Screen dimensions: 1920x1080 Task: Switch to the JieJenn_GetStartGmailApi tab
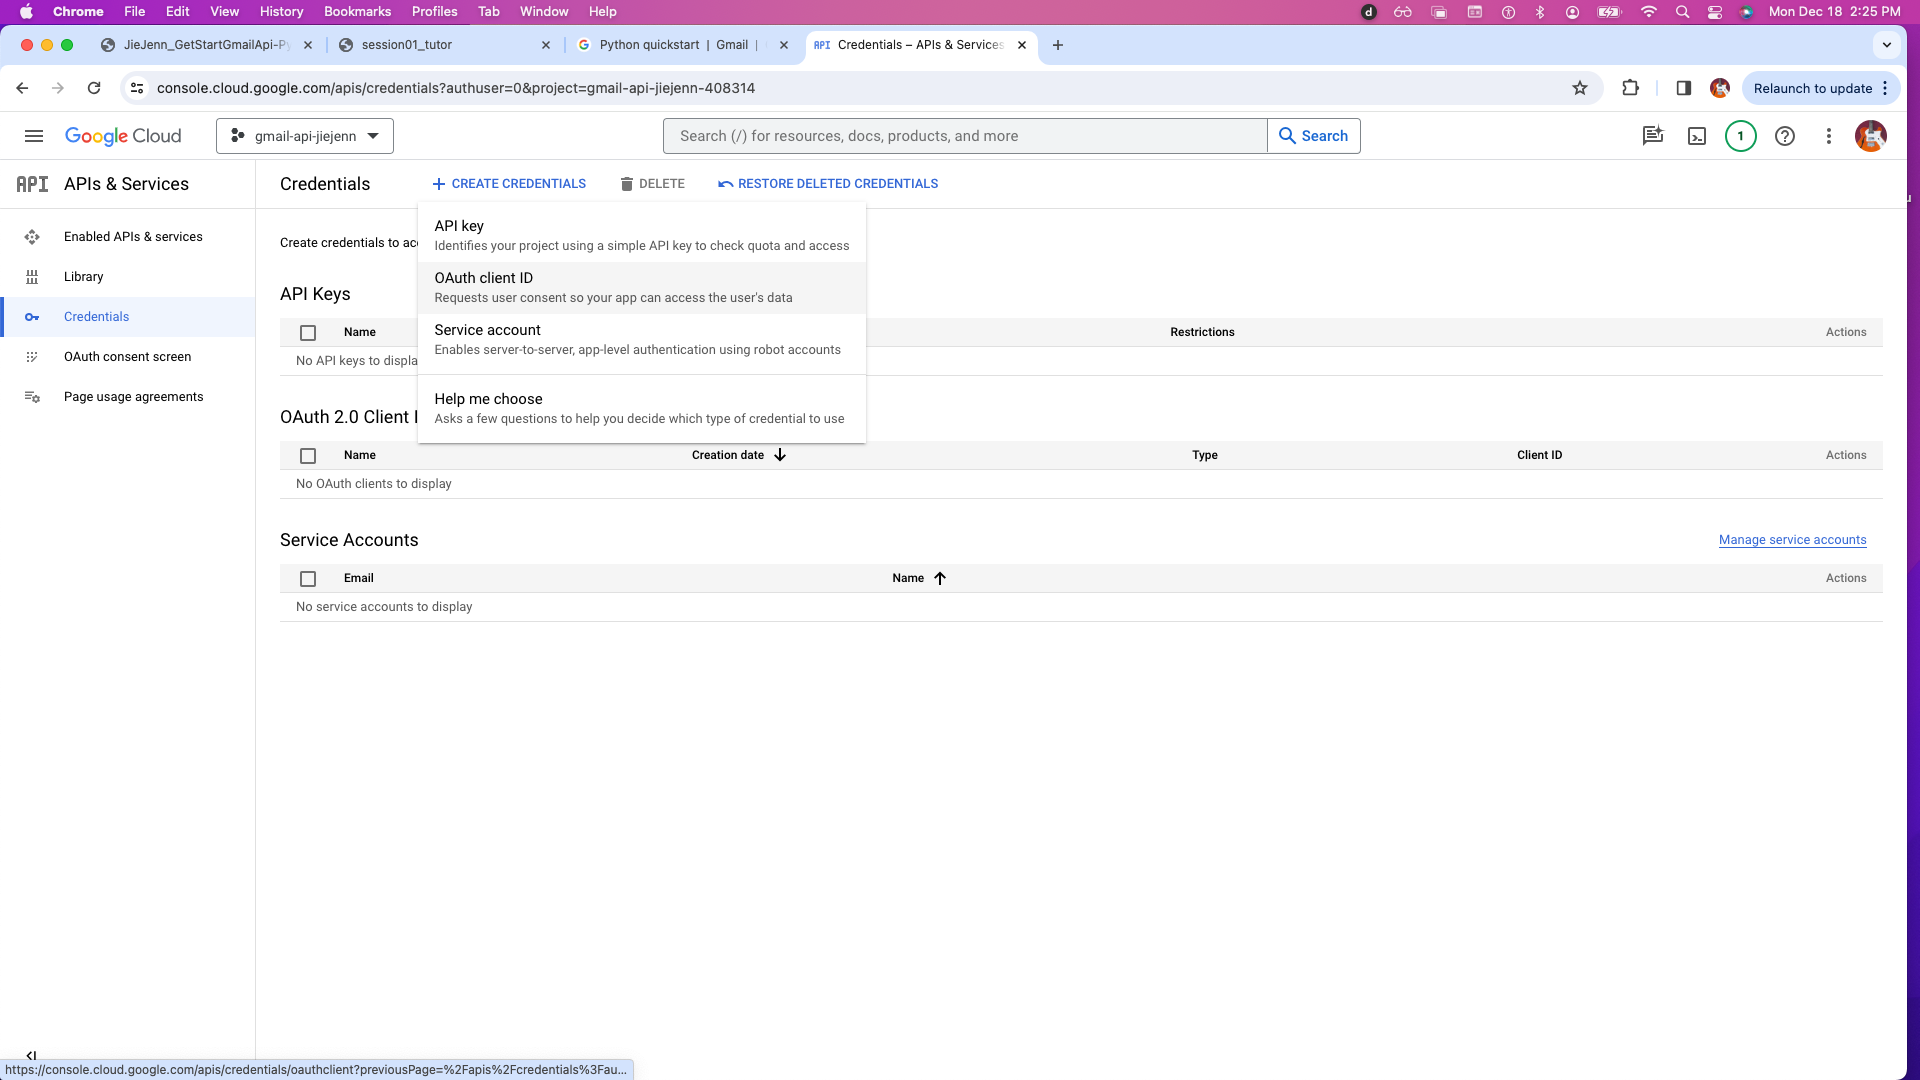tap(206, 45)
